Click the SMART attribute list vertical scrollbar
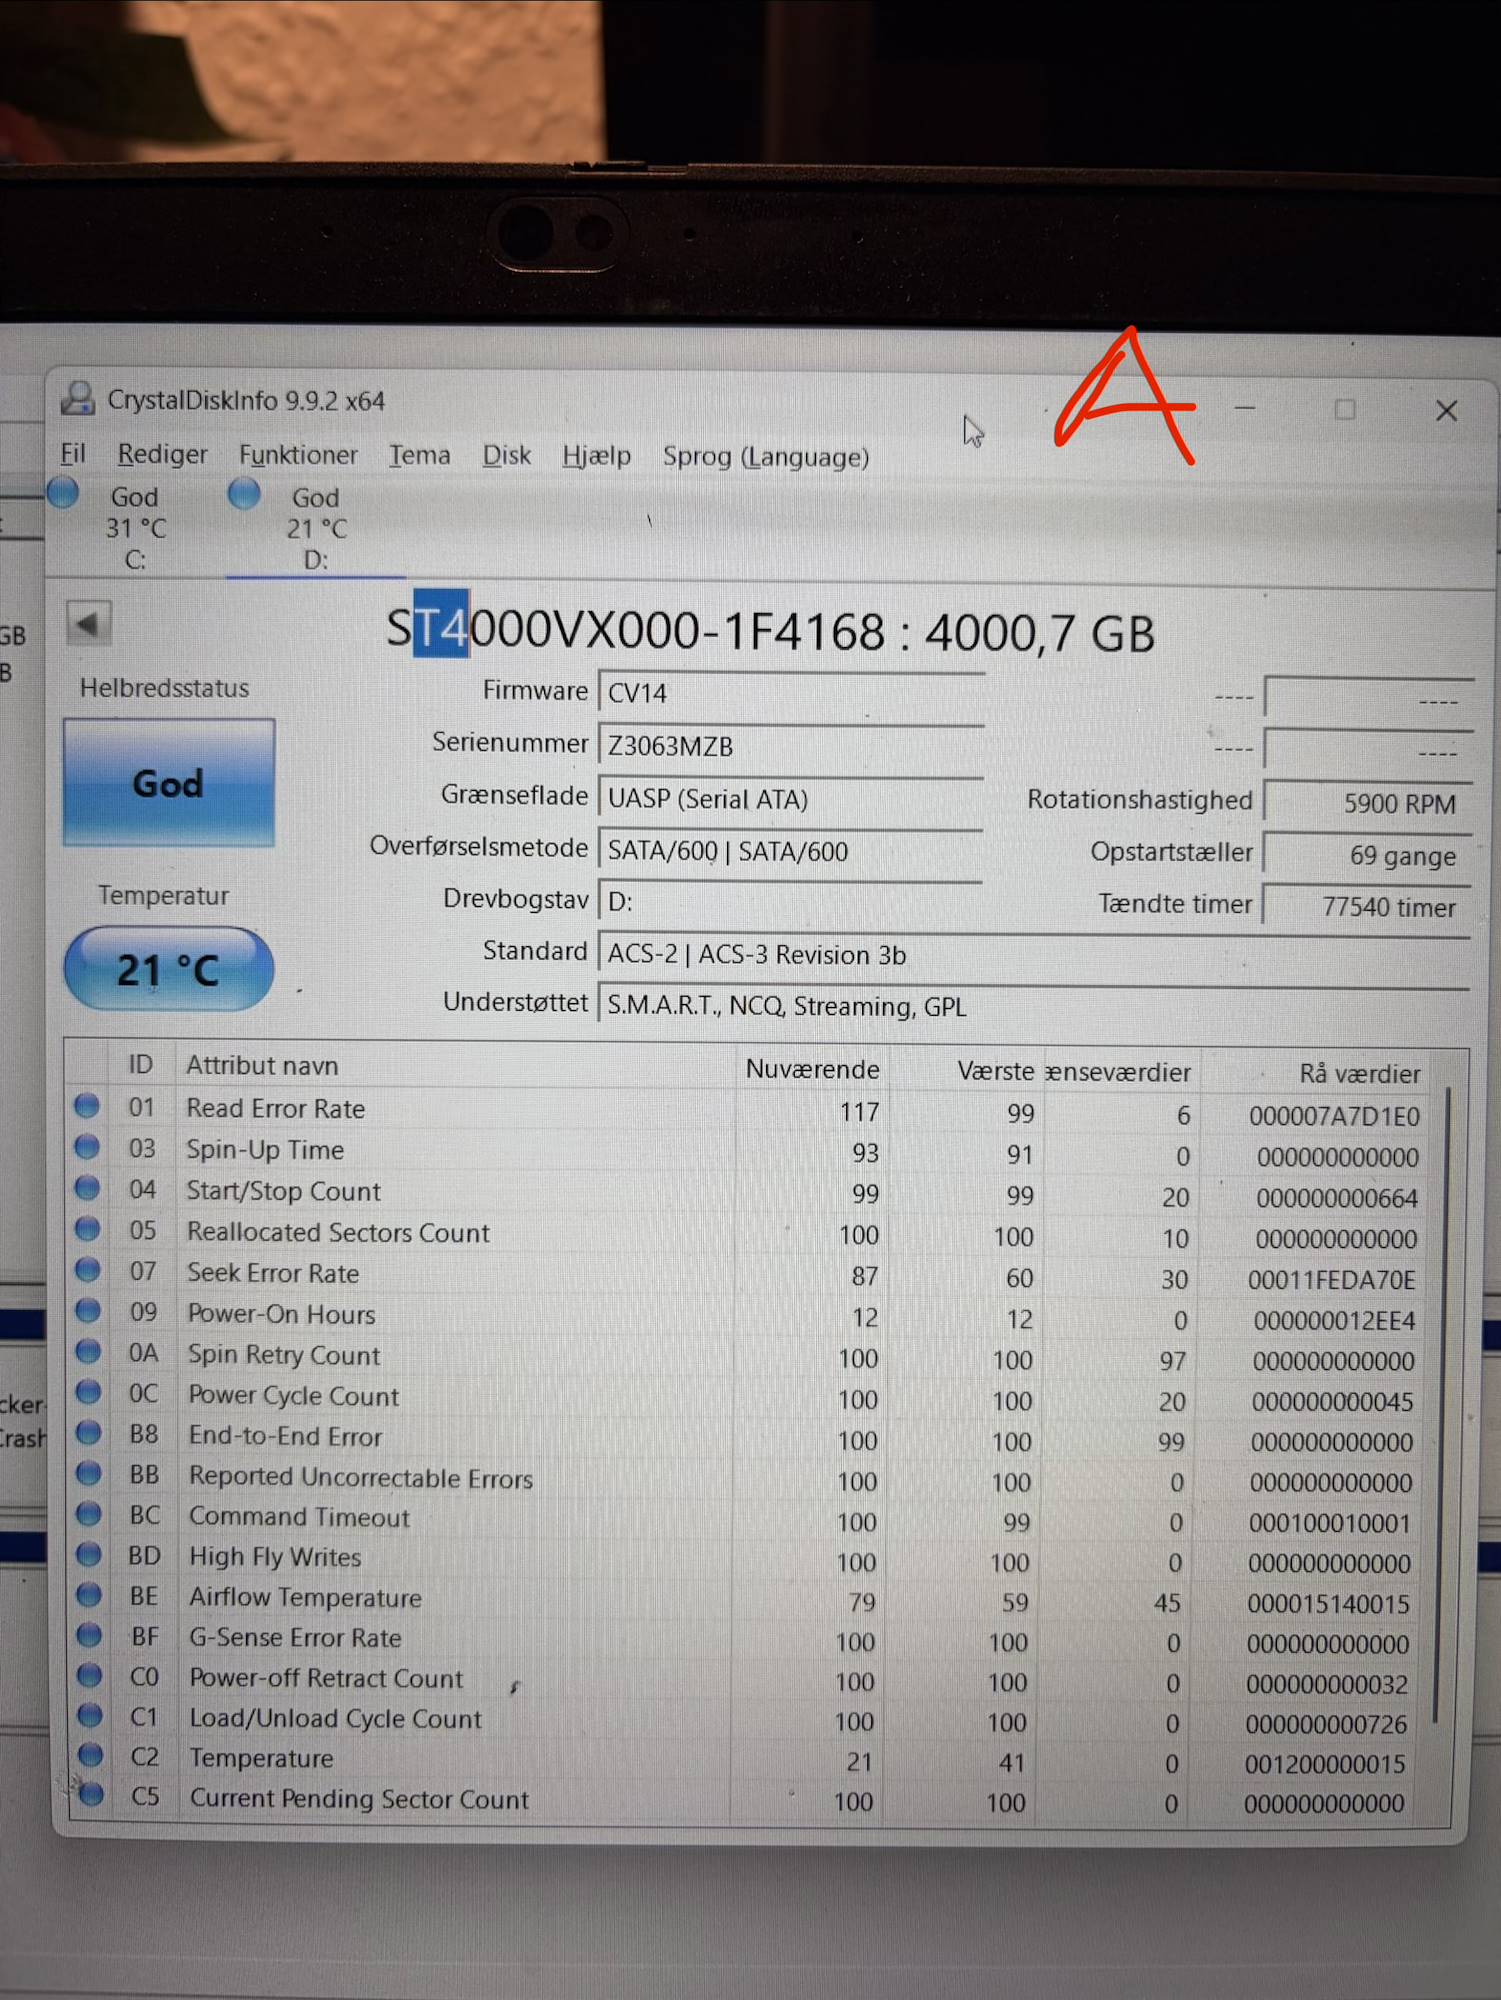This screenshot has height=2000, width=1501. point(1441,1405)
